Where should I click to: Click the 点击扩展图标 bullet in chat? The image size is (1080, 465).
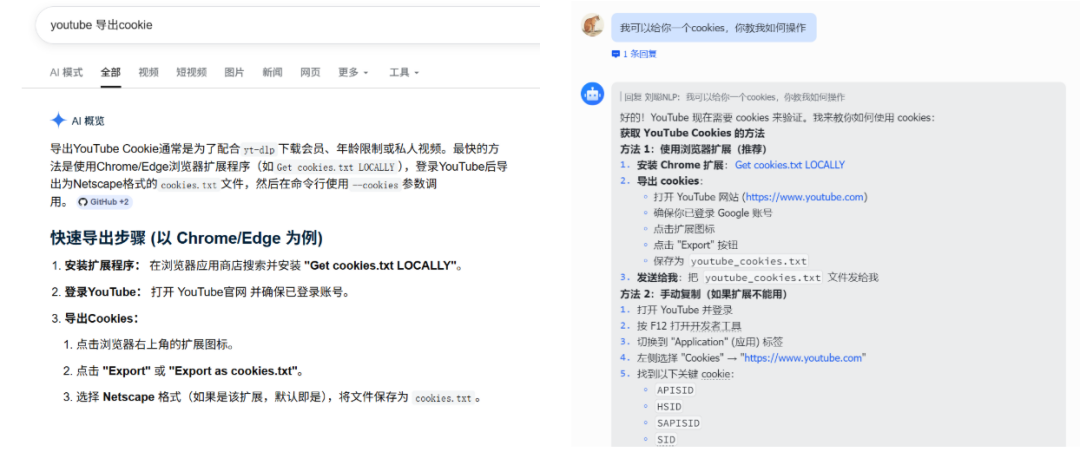(684, 229)
